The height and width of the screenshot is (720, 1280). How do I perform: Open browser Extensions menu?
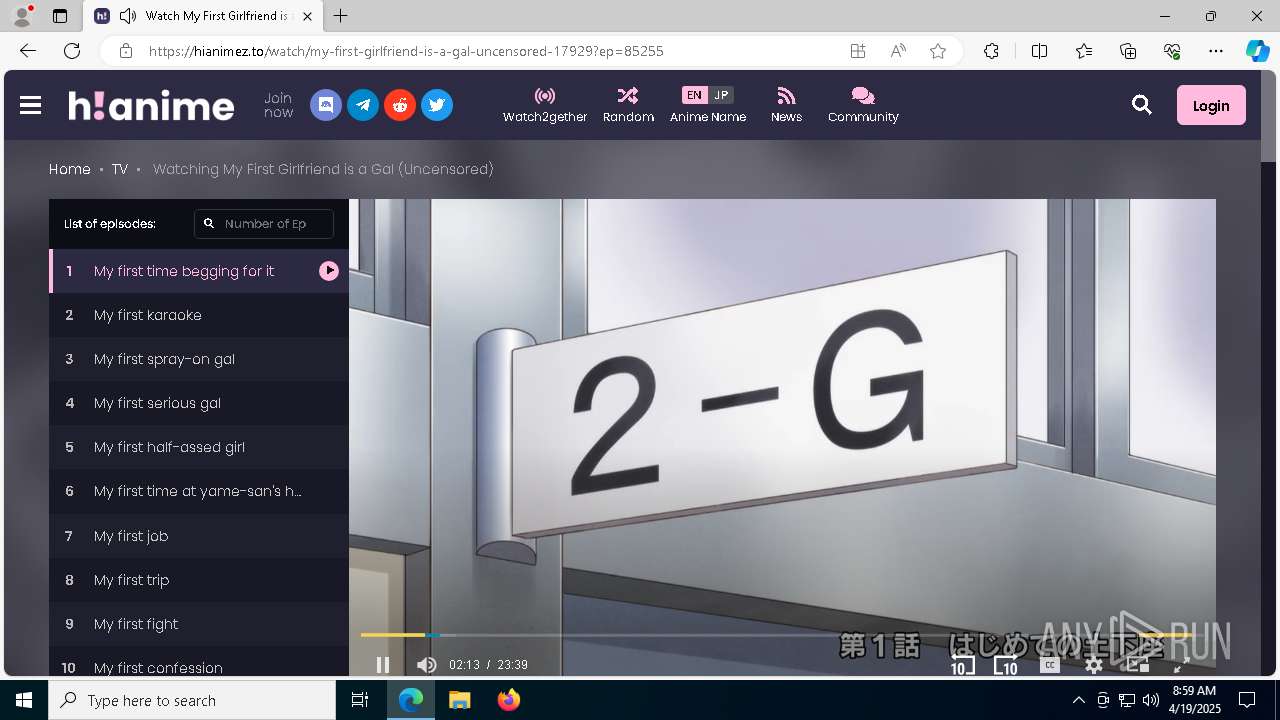pos(991,51)
